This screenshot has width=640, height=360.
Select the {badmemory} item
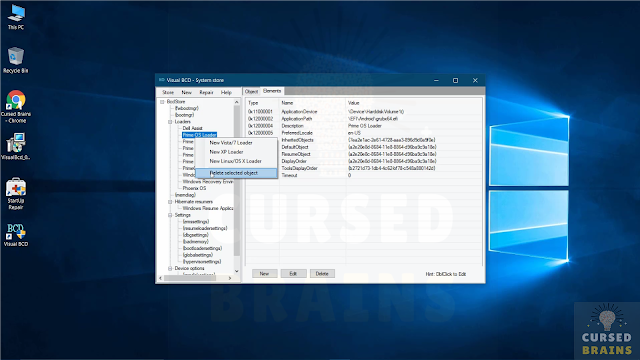(x=195, y=242)
